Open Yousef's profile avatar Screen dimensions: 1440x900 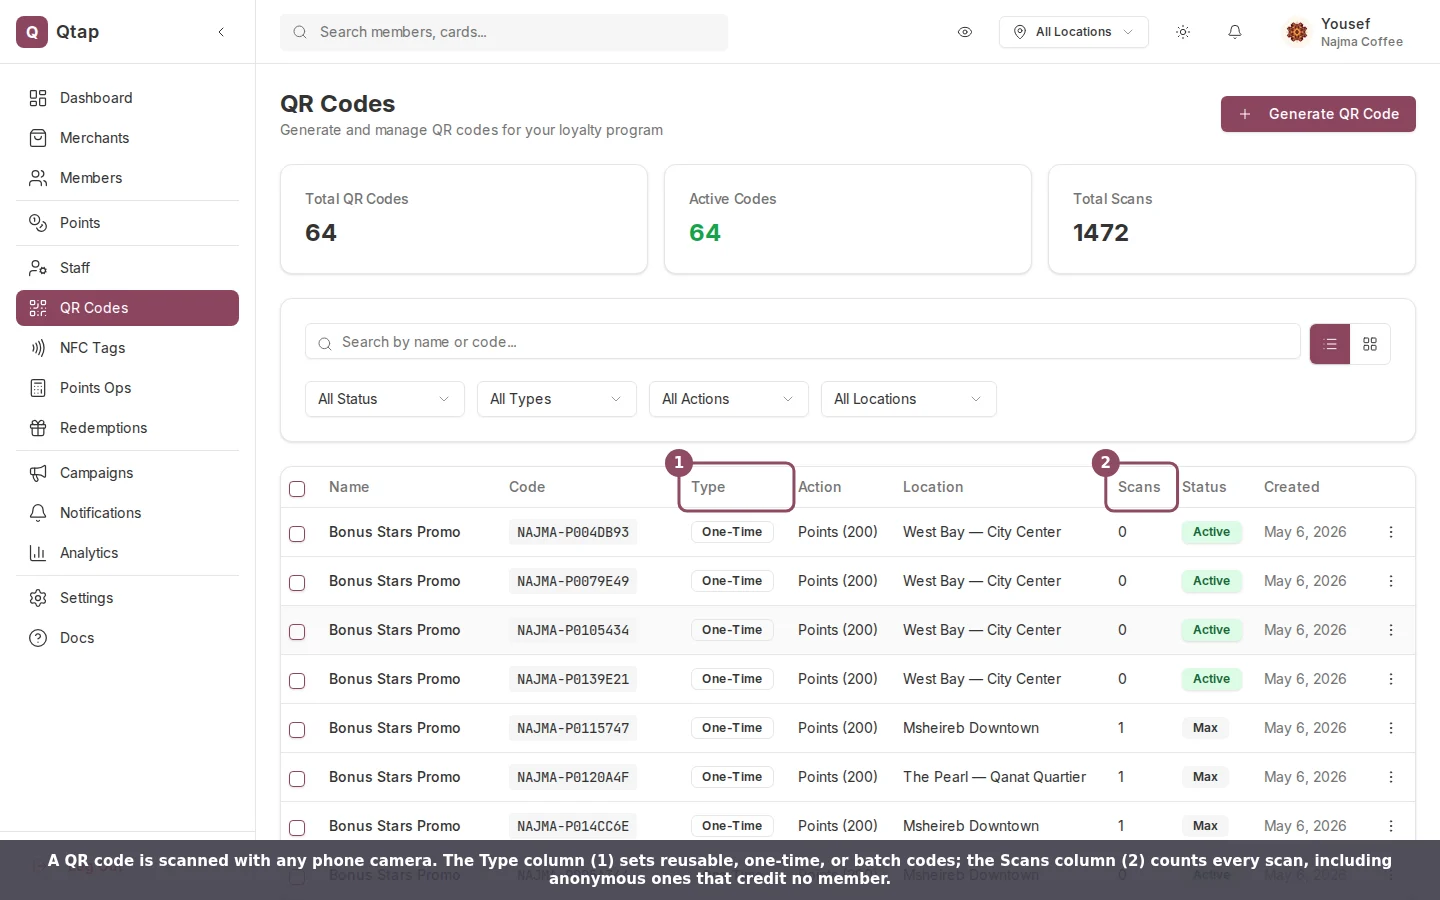click(x=1297, y=32)
